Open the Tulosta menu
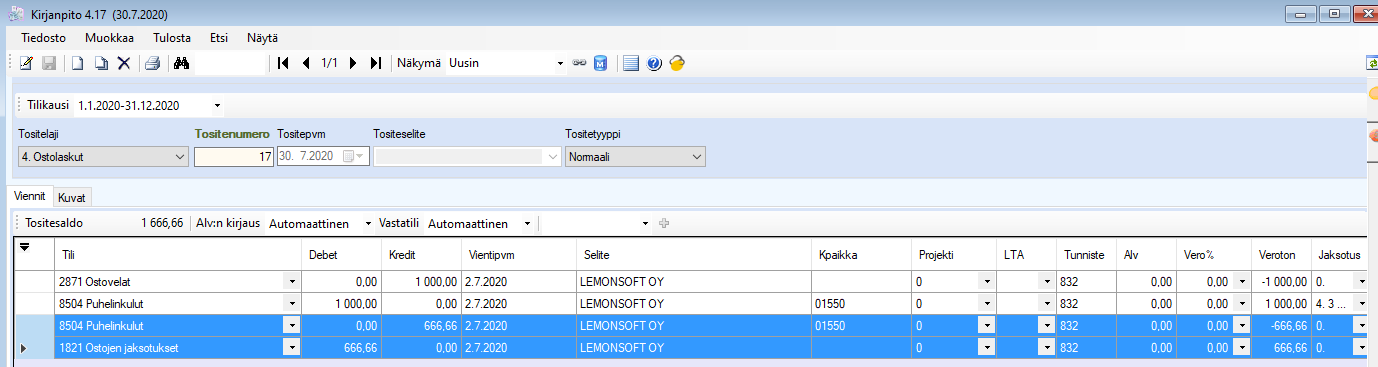The image size is (1378, 367). click(x=172, y=38)
